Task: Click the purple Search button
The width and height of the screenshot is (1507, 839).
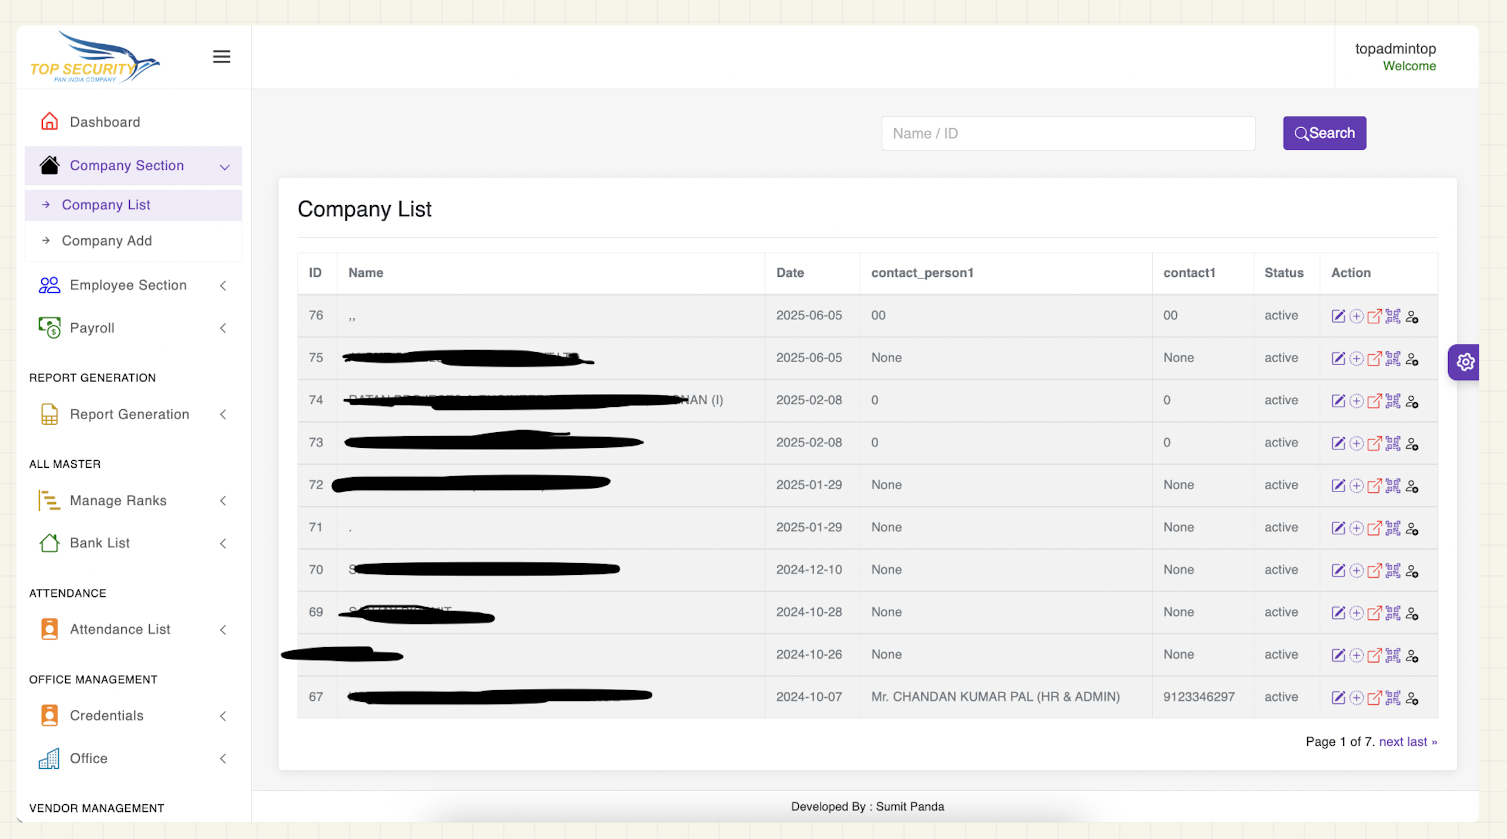Action: (x=1324, y=133)
